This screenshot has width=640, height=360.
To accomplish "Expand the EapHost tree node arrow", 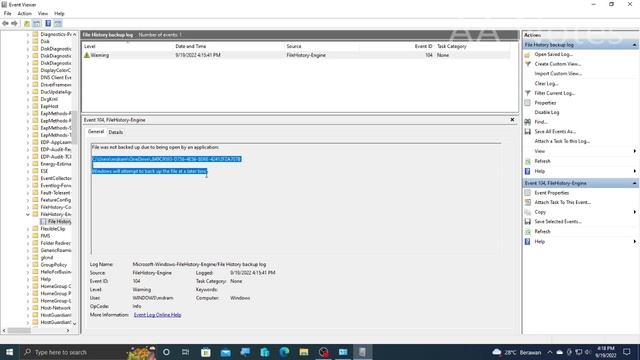I will click(28, 106).
